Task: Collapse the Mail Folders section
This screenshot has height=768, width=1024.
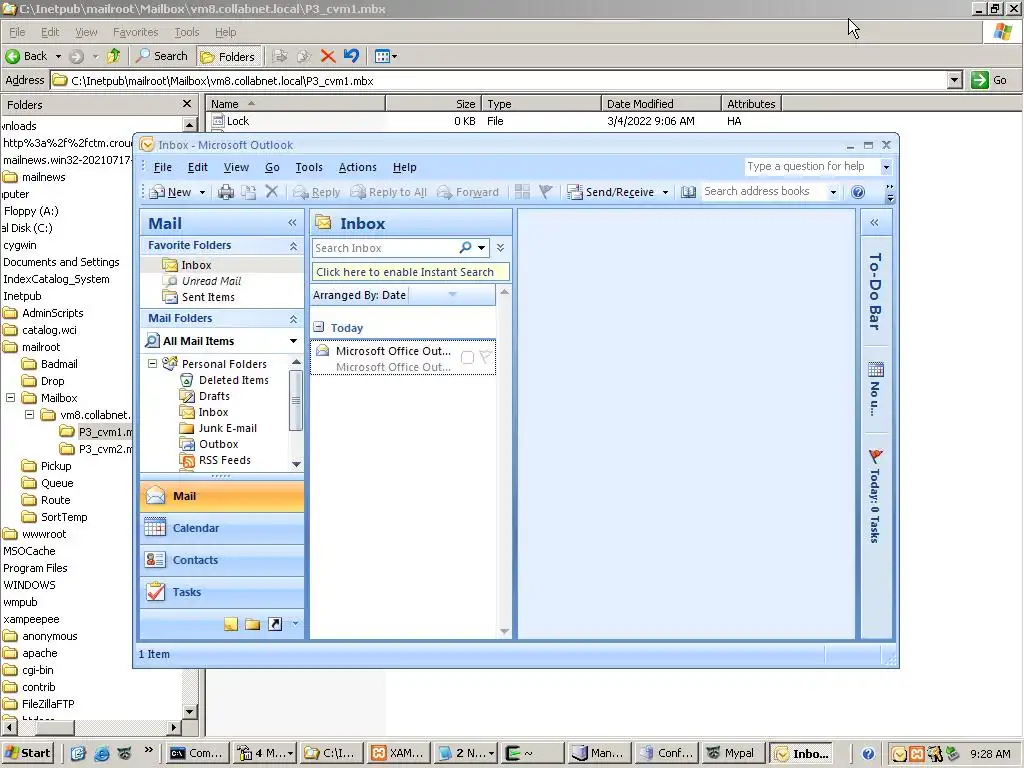Action: (293, 319)
